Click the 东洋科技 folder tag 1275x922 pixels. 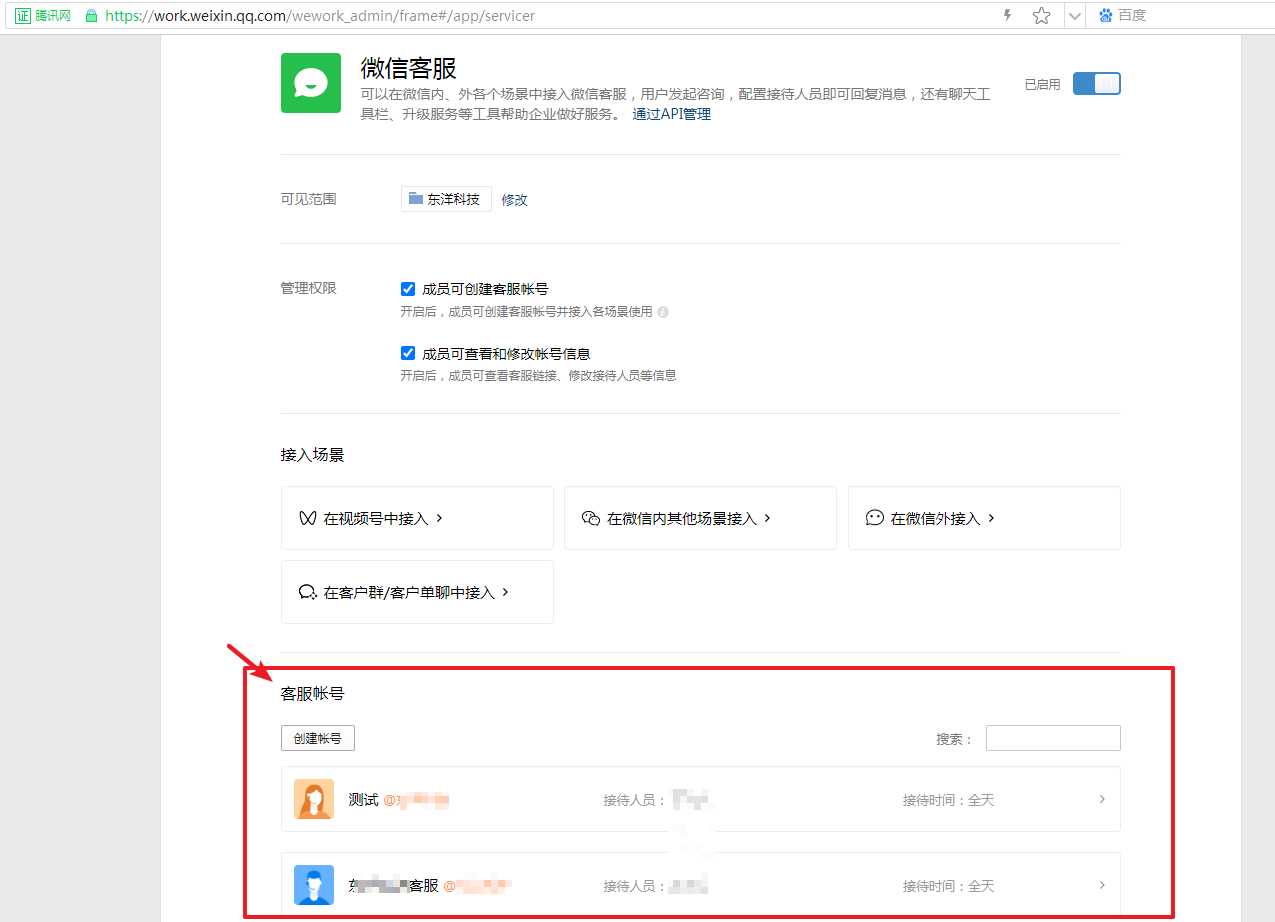coord(446,199)
